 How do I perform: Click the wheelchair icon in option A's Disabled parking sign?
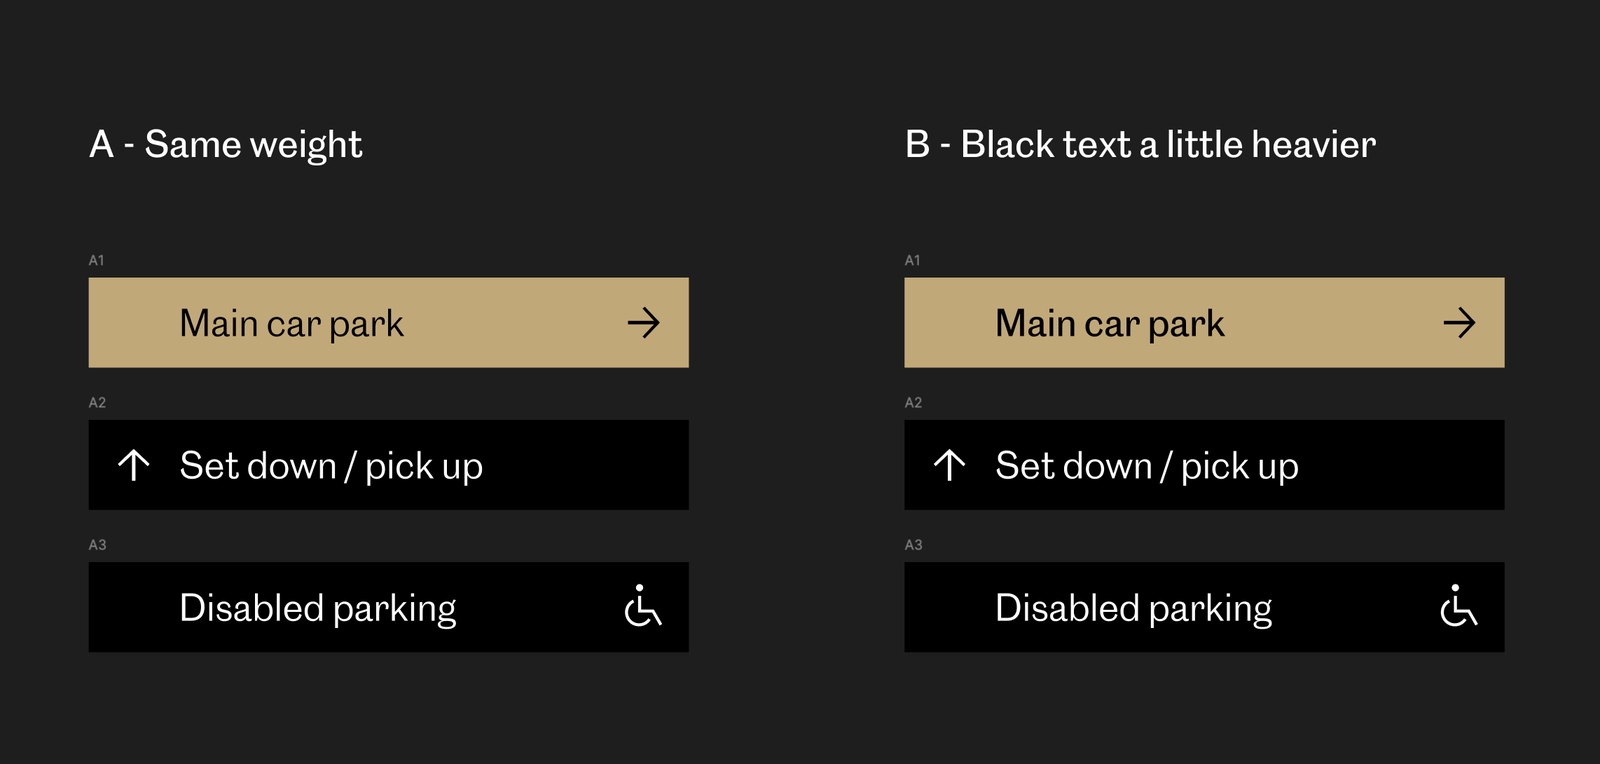[x=643, y=606]
